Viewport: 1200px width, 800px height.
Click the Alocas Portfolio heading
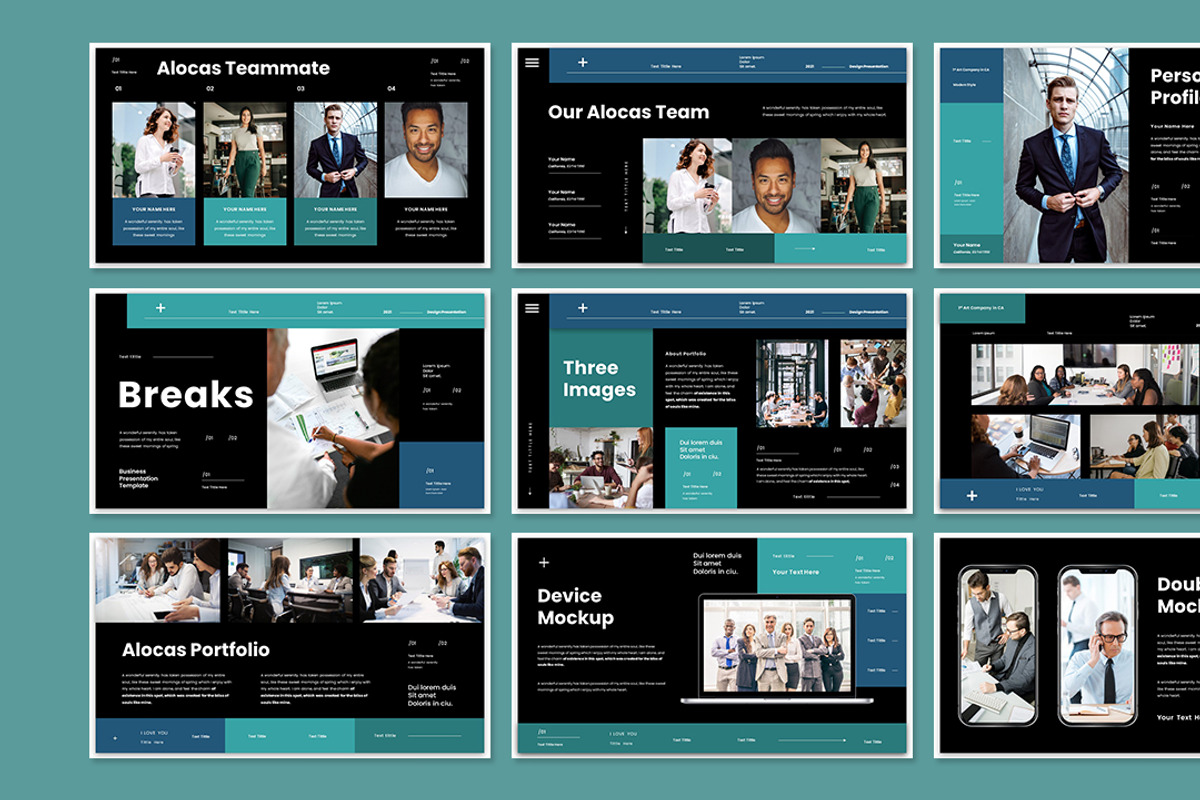196,650
